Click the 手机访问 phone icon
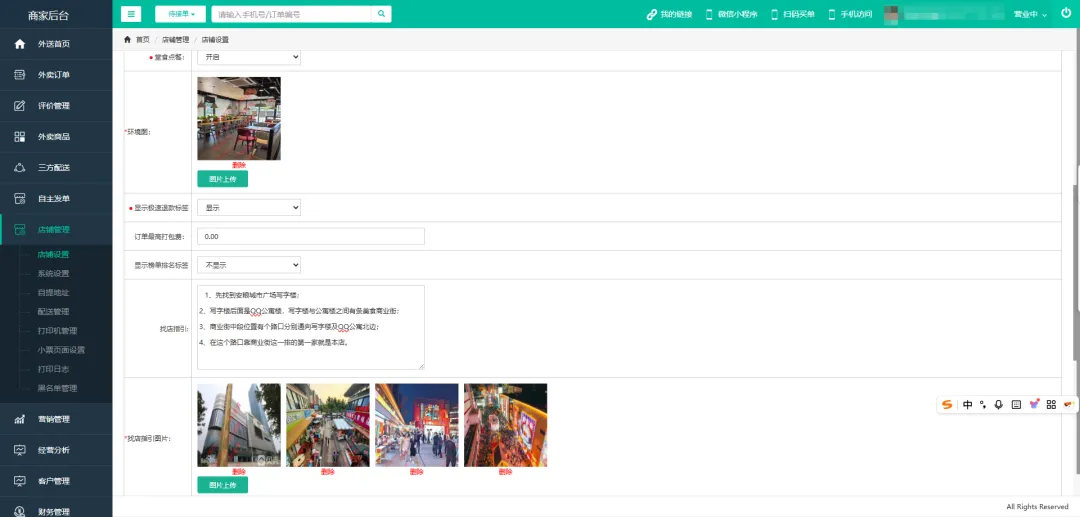Viewport: 1080px width, 517px height. pyautogui.click(x=831, y=14)
